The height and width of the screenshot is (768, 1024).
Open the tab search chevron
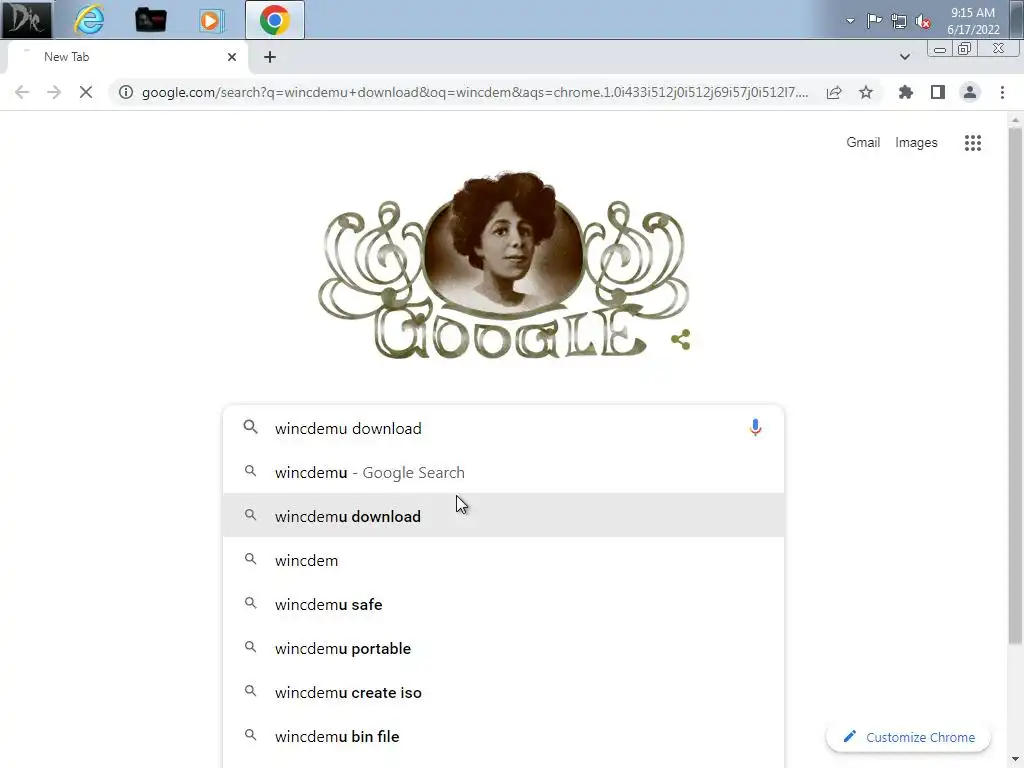click(904, 57)
